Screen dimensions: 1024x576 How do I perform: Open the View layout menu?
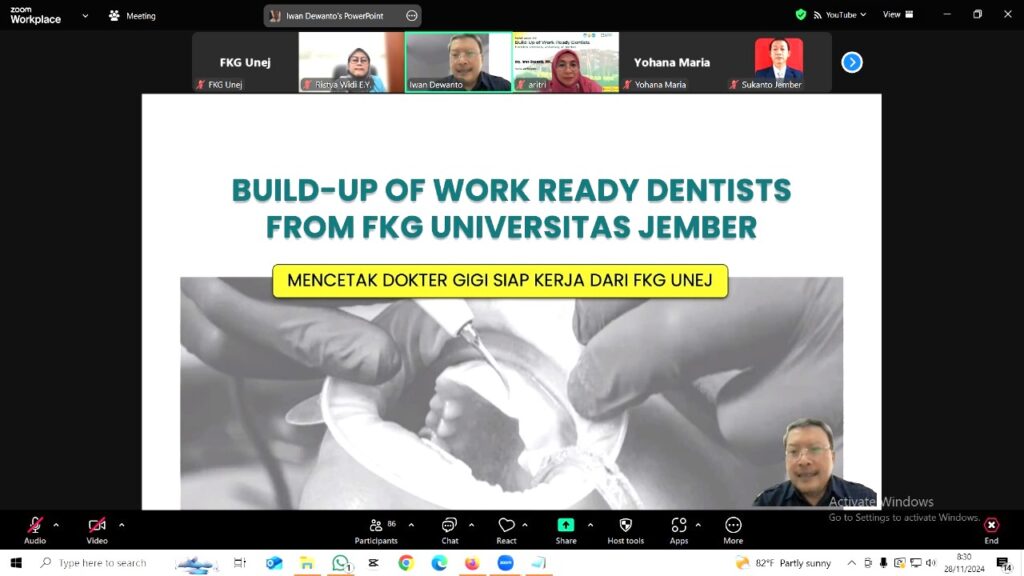point(898,14)
